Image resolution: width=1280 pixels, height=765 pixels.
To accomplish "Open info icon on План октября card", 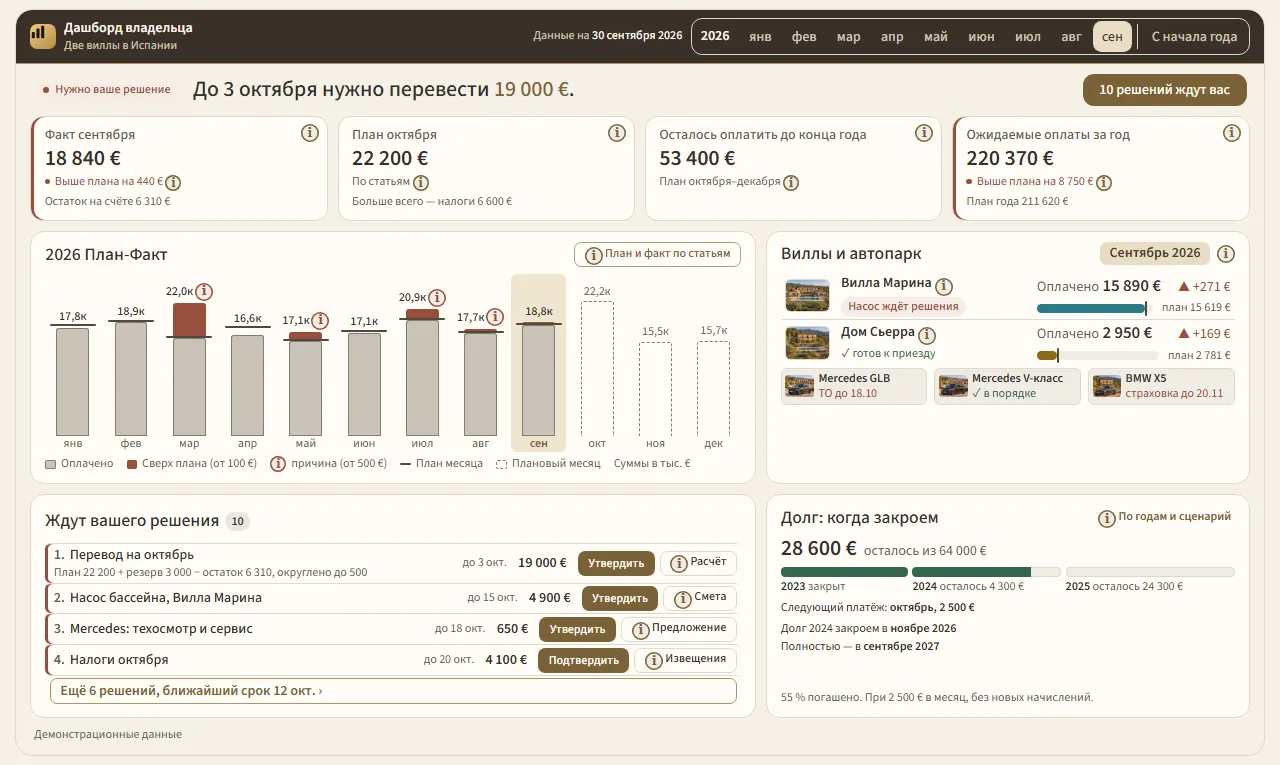I will pos(617,133).
